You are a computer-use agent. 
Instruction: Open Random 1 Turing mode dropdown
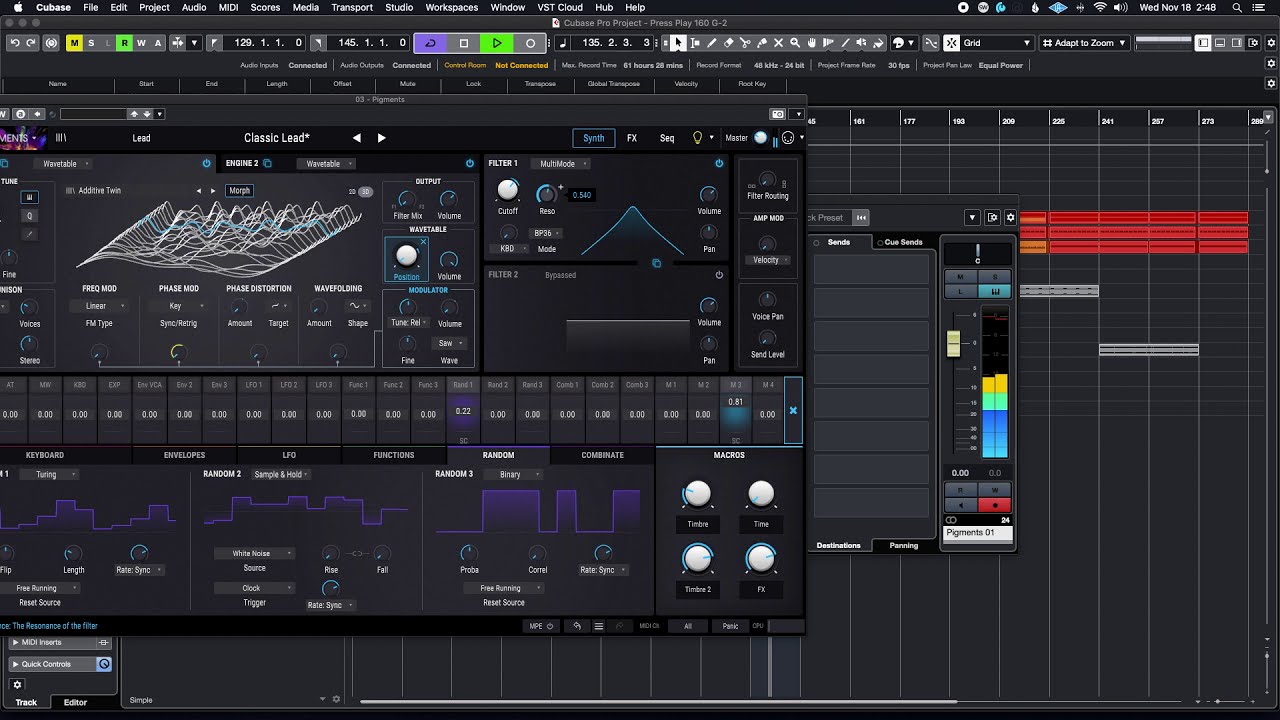point(51,474)
